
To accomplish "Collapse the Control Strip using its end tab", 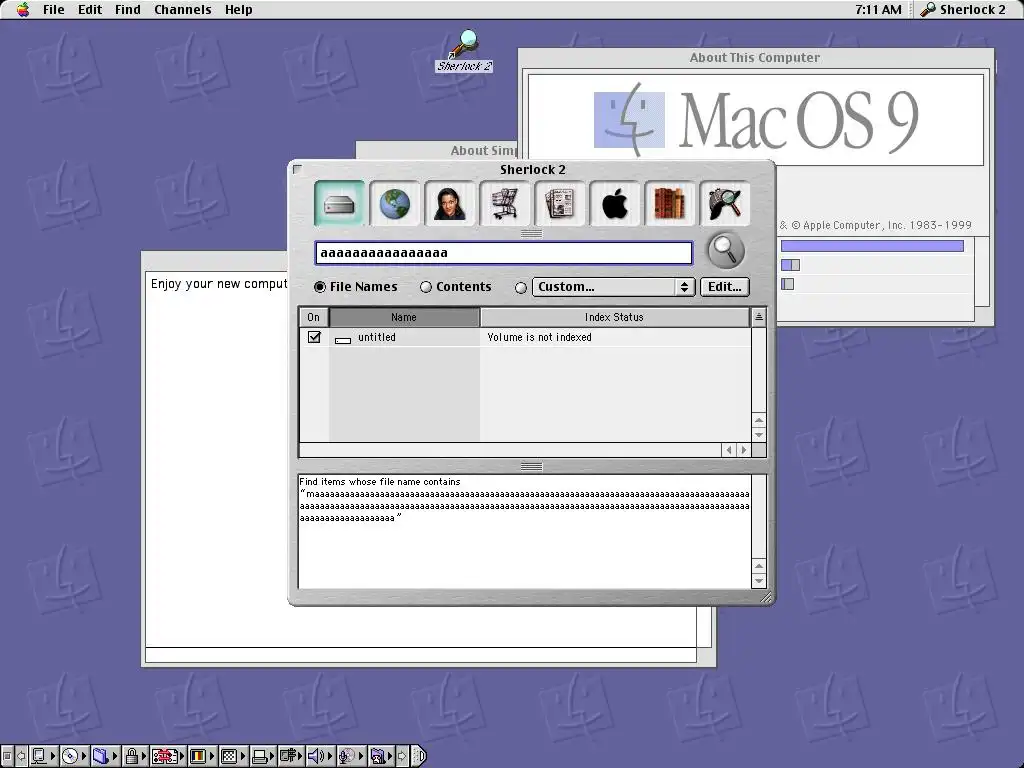I will (x=419, y=756).
